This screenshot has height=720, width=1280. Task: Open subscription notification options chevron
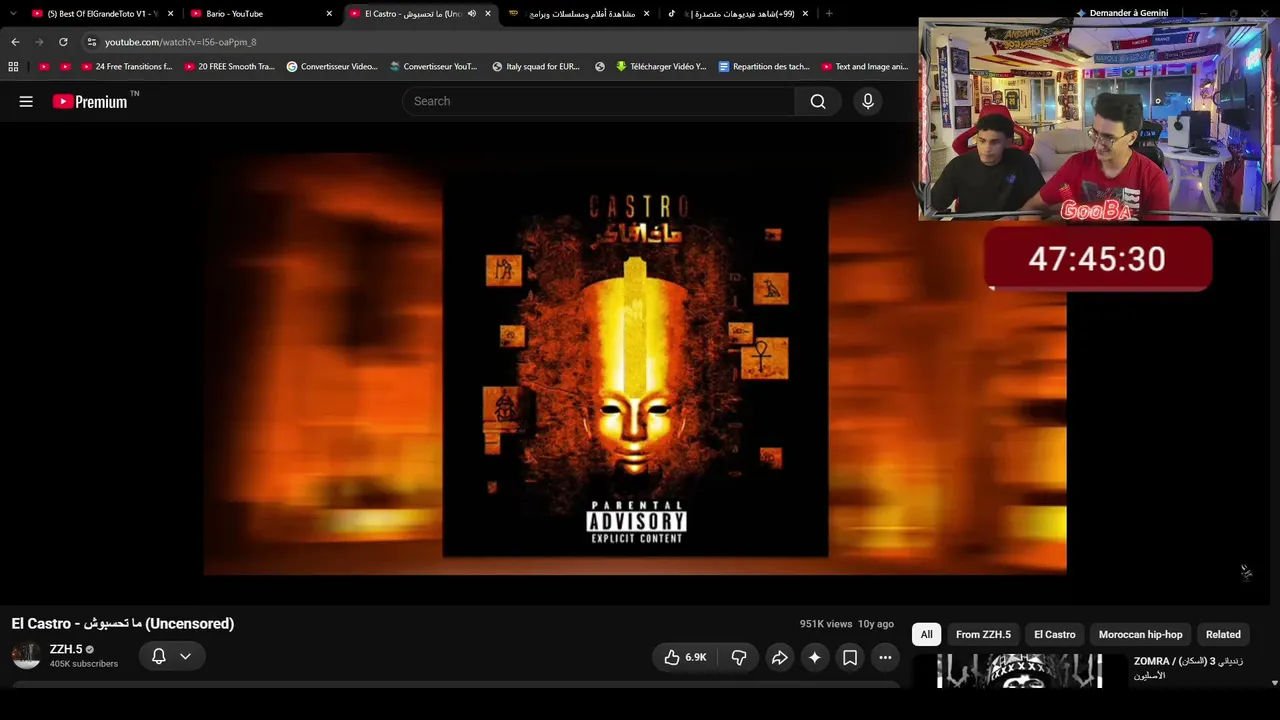click(x=185, y=657)
